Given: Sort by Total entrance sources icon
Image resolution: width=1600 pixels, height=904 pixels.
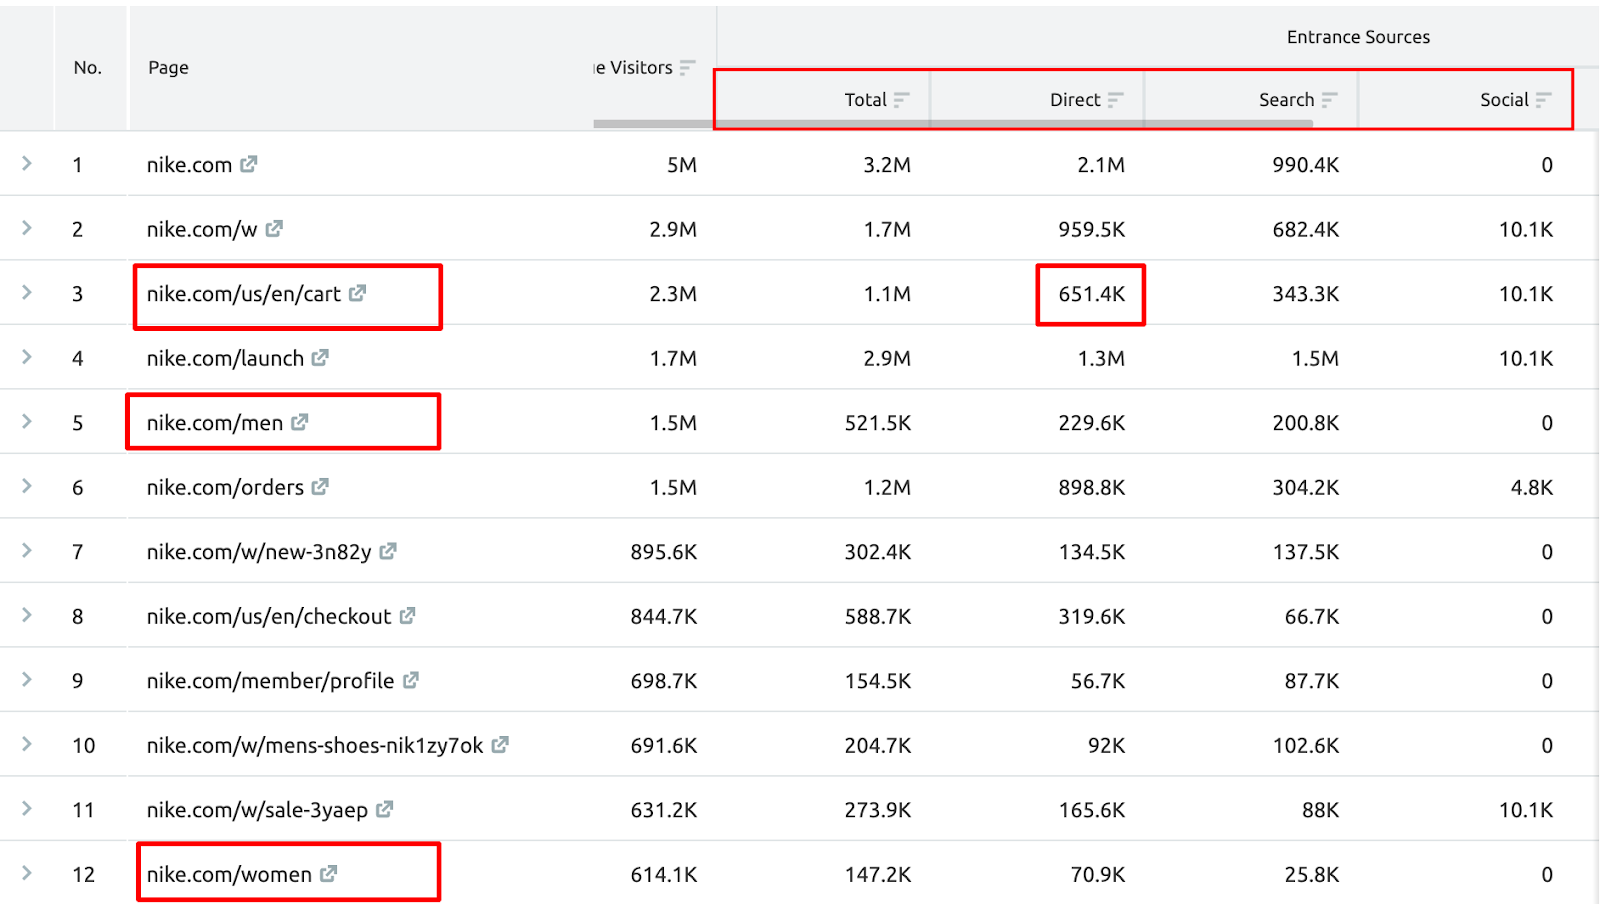Looking at the screenshot, I should pos(901,99).
